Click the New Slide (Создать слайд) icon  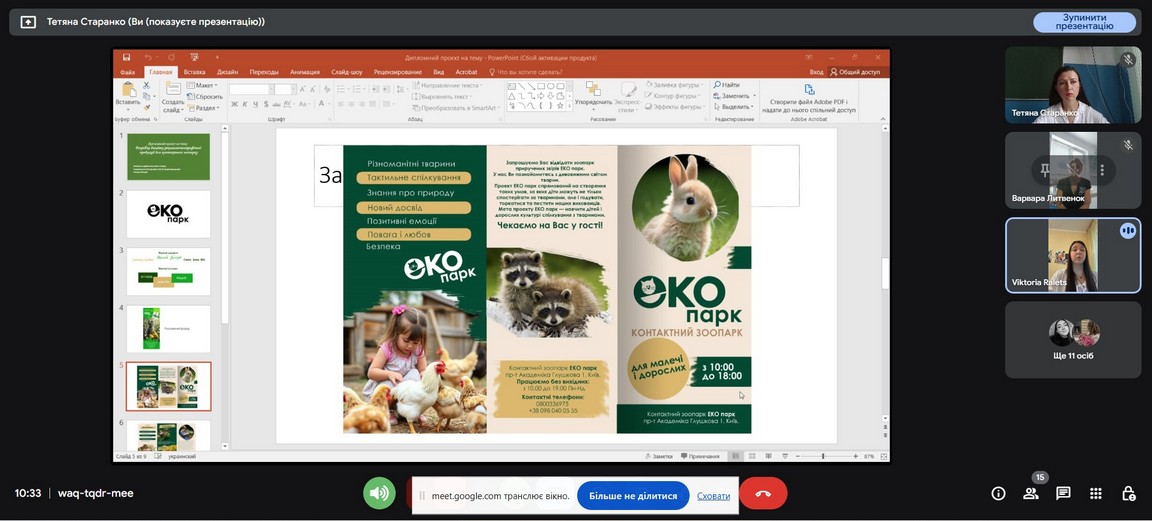pyautogui.click(x=173, y=89)
